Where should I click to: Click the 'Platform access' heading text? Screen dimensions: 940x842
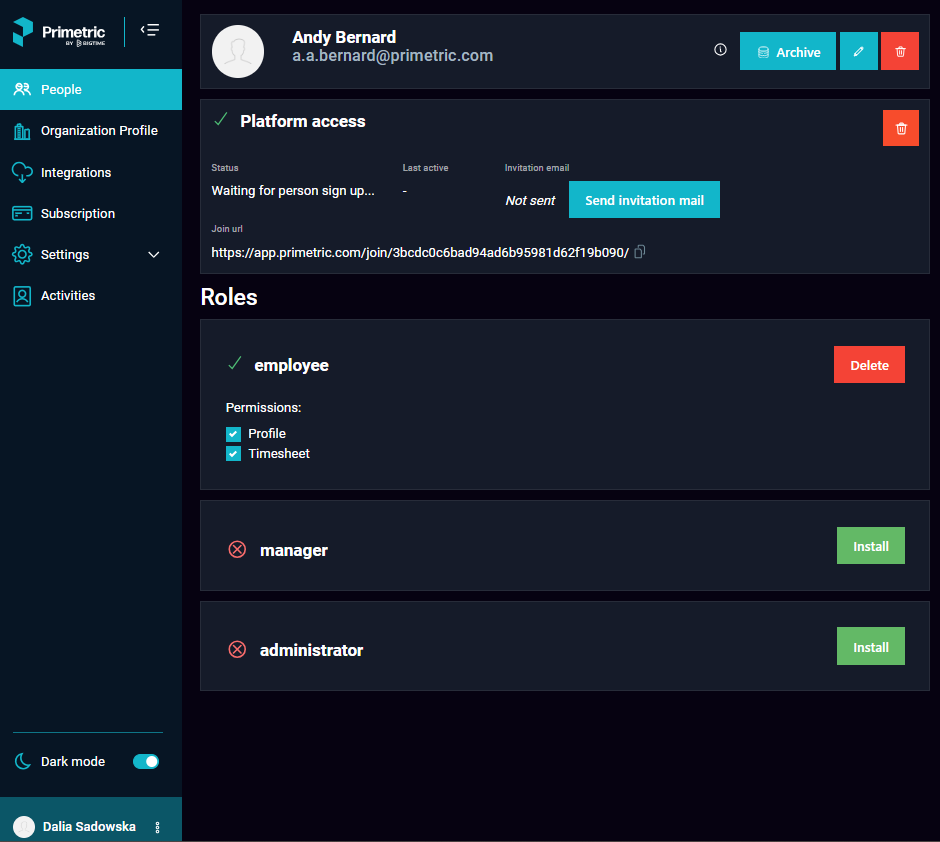click(x=303, y=121)
